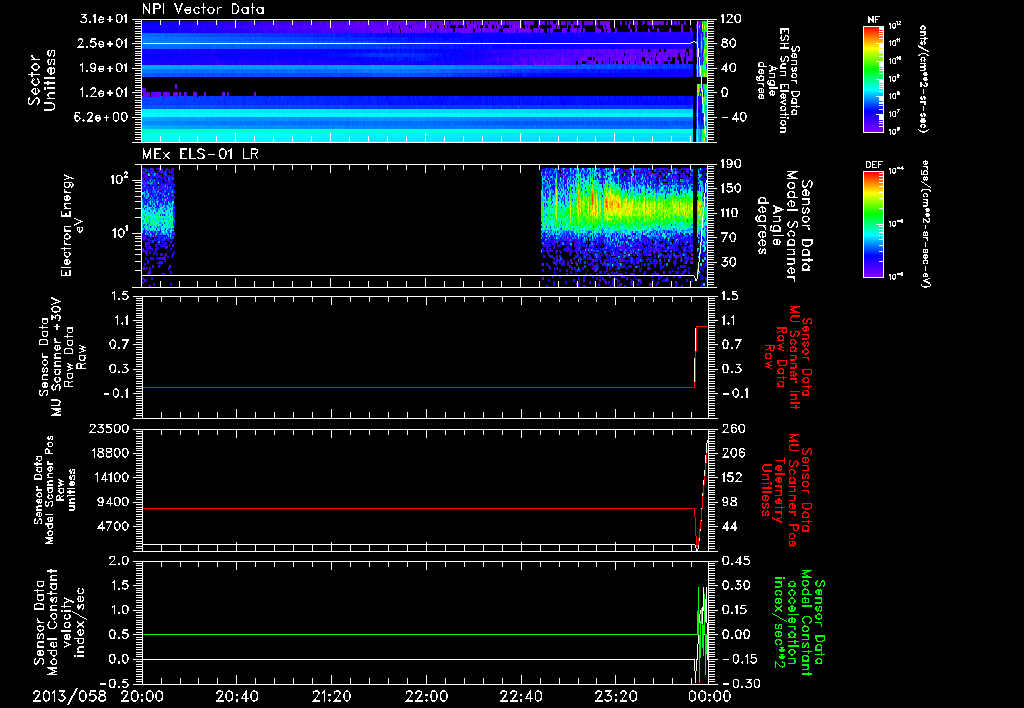The image size is (1024, 708).
Task: Click the "20:40" time tick label
Action: 237,696
